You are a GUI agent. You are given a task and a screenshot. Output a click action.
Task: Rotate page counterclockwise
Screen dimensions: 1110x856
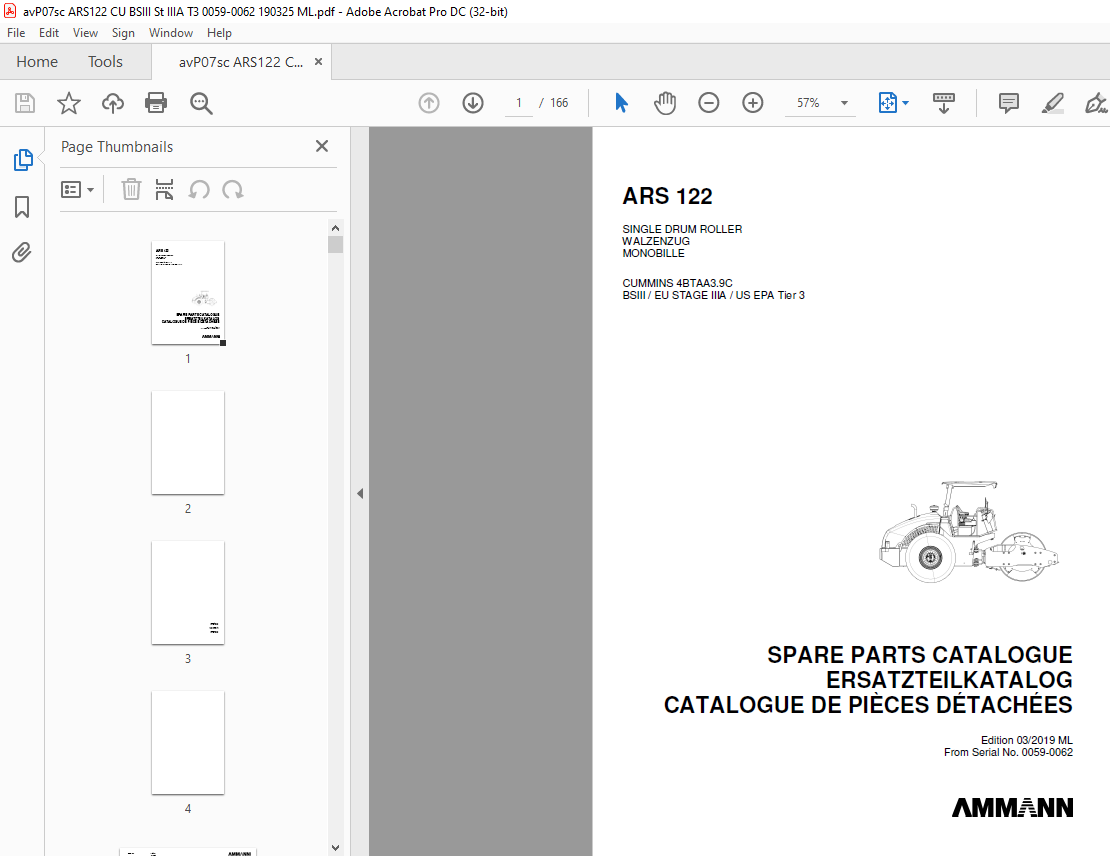coord(199,190)
